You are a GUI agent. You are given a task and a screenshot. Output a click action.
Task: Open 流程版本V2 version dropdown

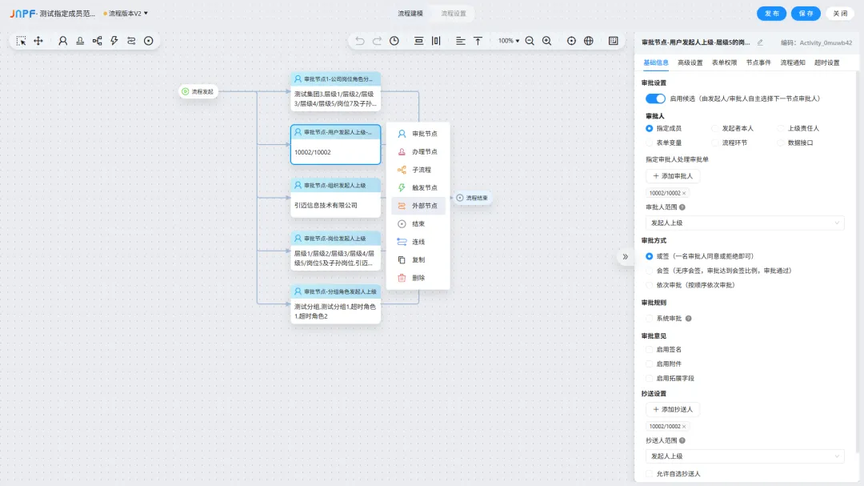[x=126, y=13]
